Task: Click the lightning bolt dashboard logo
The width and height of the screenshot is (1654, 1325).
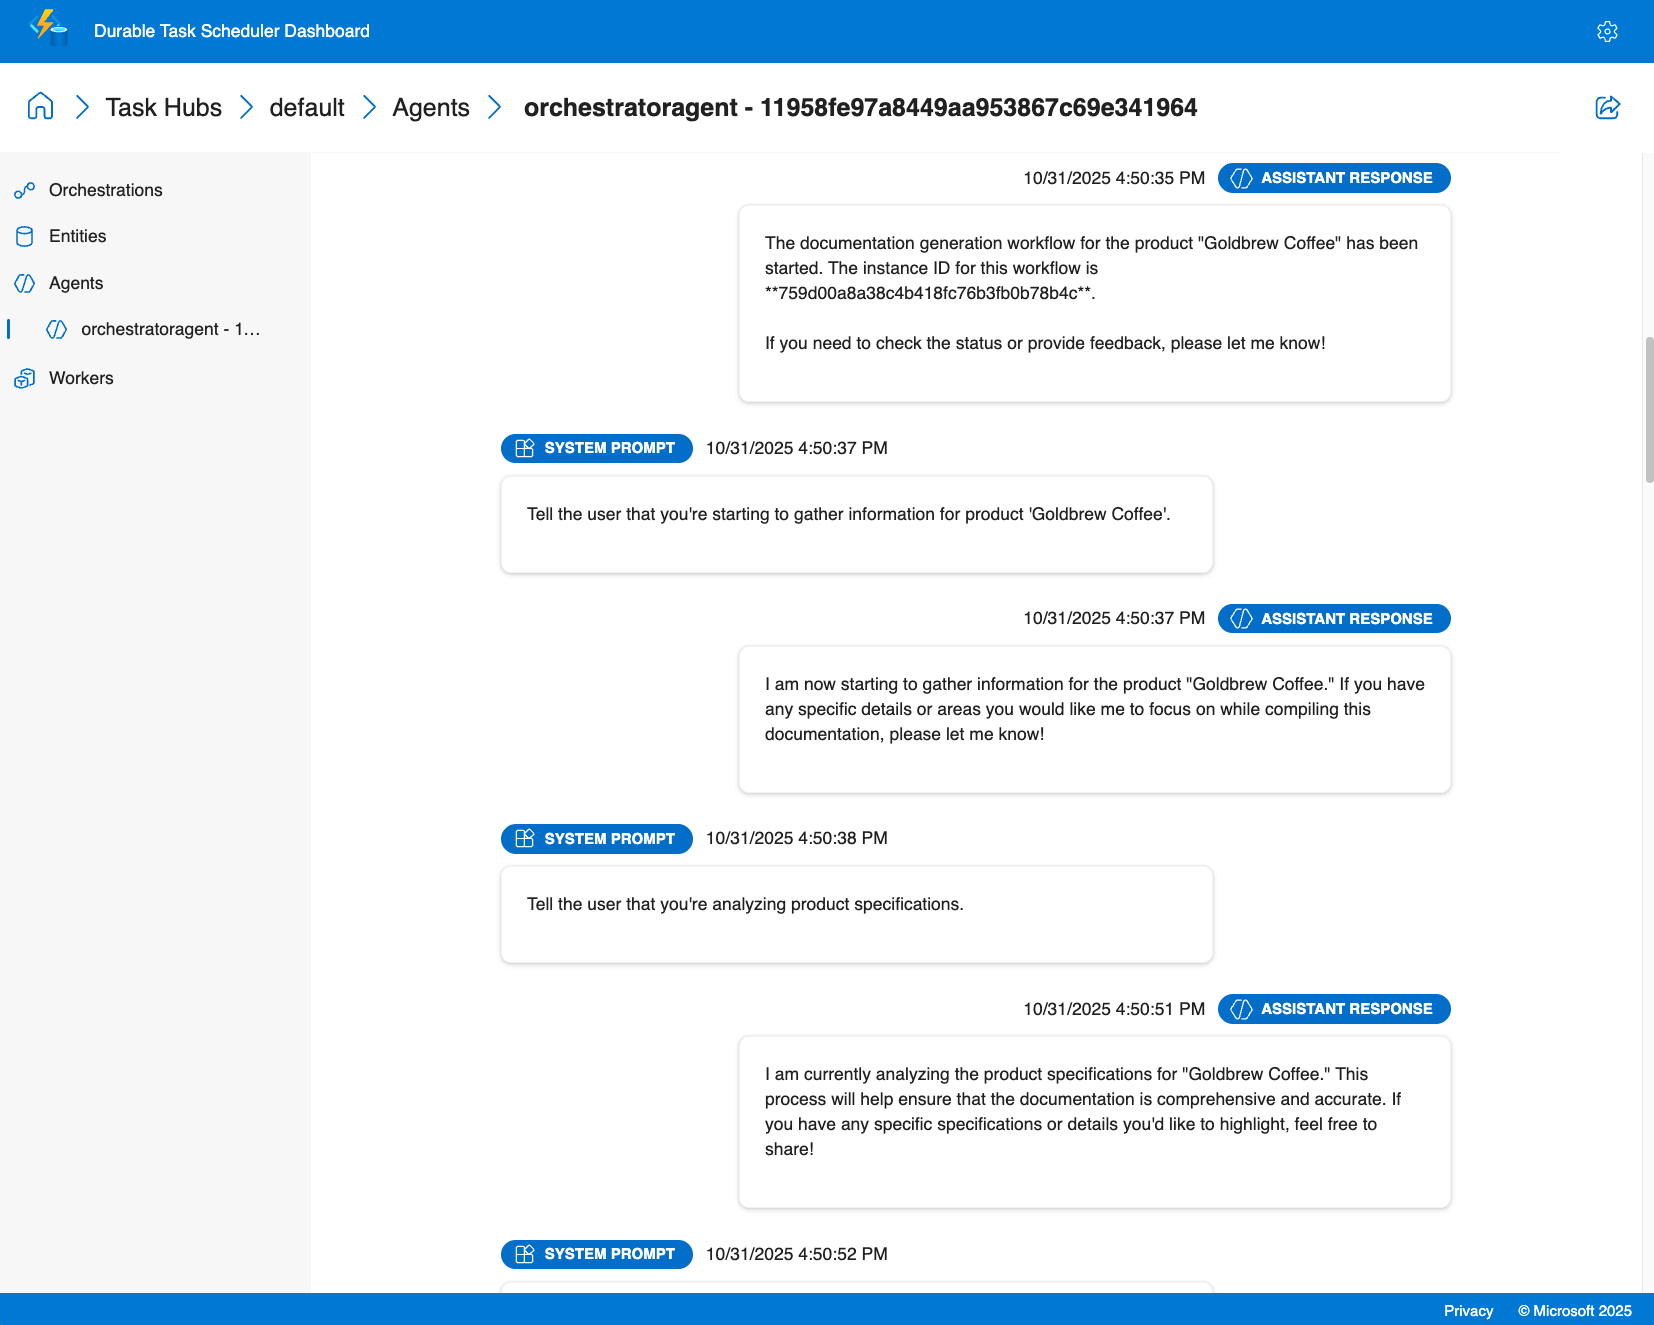Action: (47, 27)
